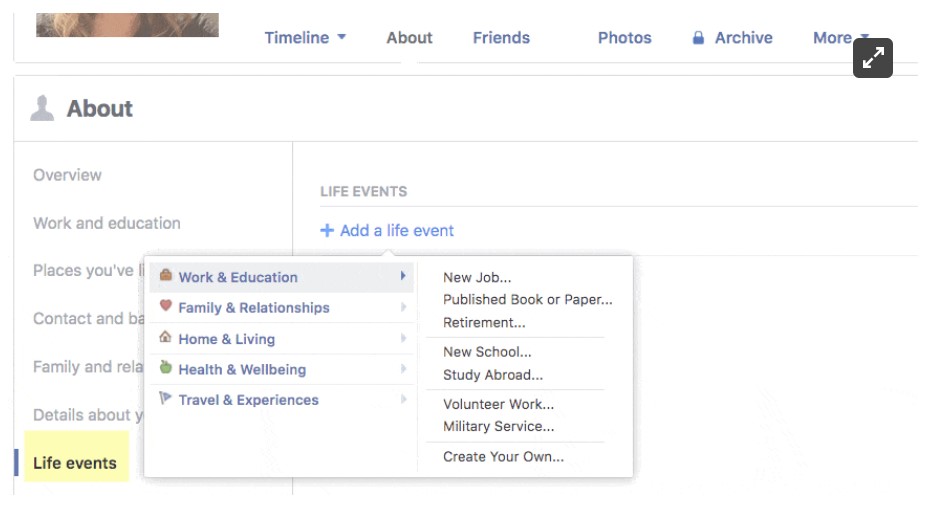939x506 pixels.
Task: Click the Add a life event link
Action: coord(396,231)
